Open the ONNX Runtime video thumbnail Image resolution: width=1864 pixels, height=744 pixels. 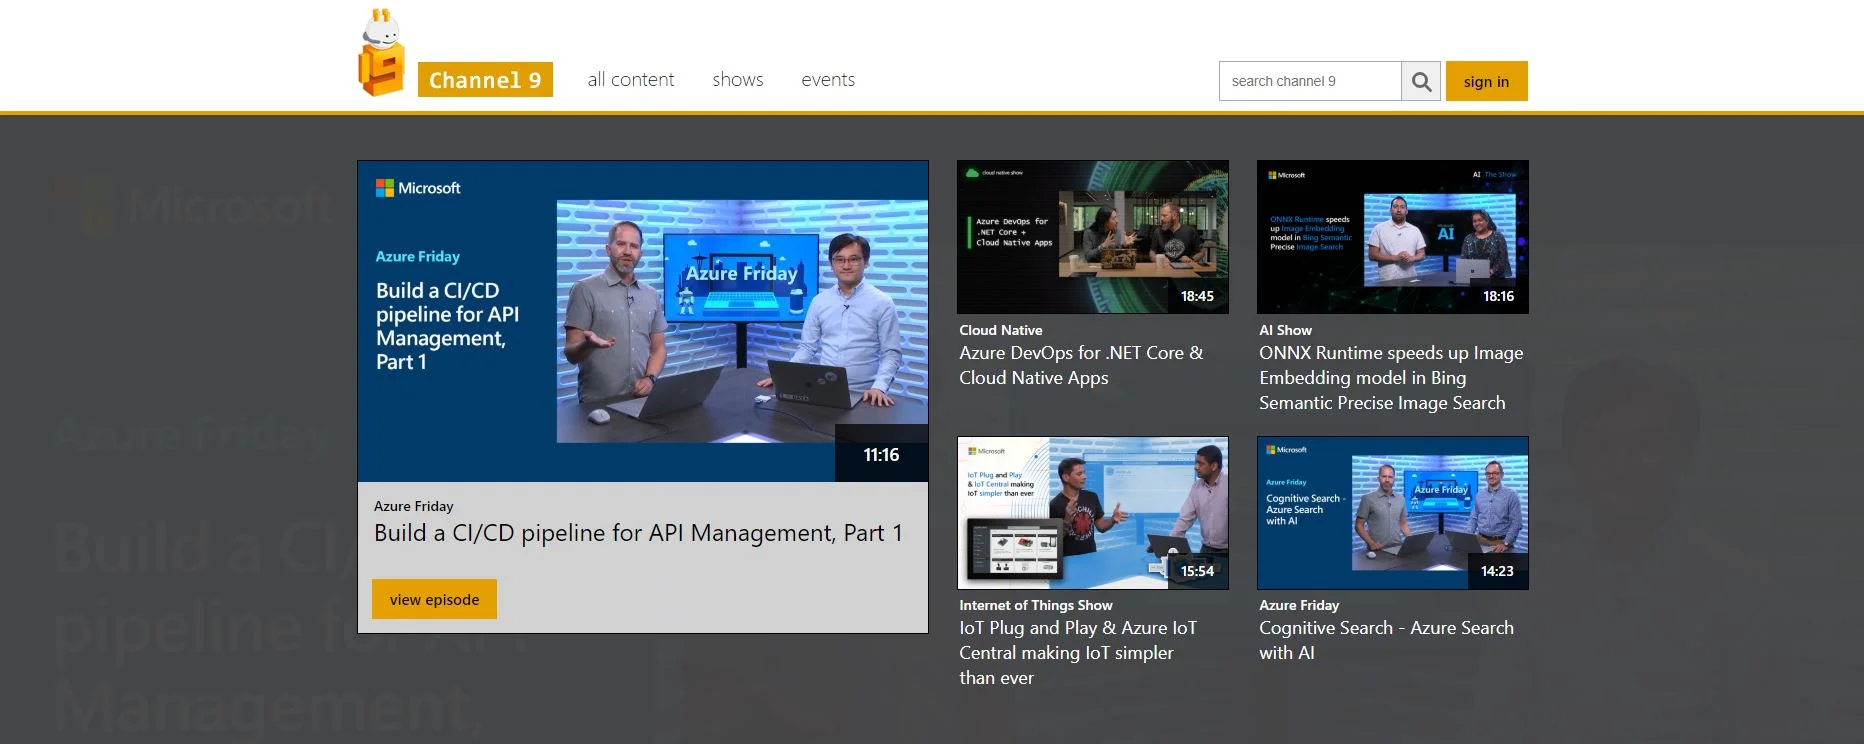tap(1393, 237)
